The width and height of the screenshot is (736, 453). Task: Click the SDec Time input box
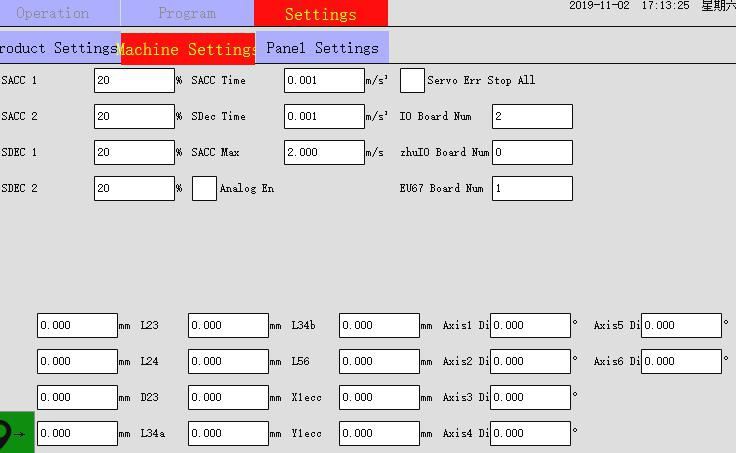(x=324, y=116)
